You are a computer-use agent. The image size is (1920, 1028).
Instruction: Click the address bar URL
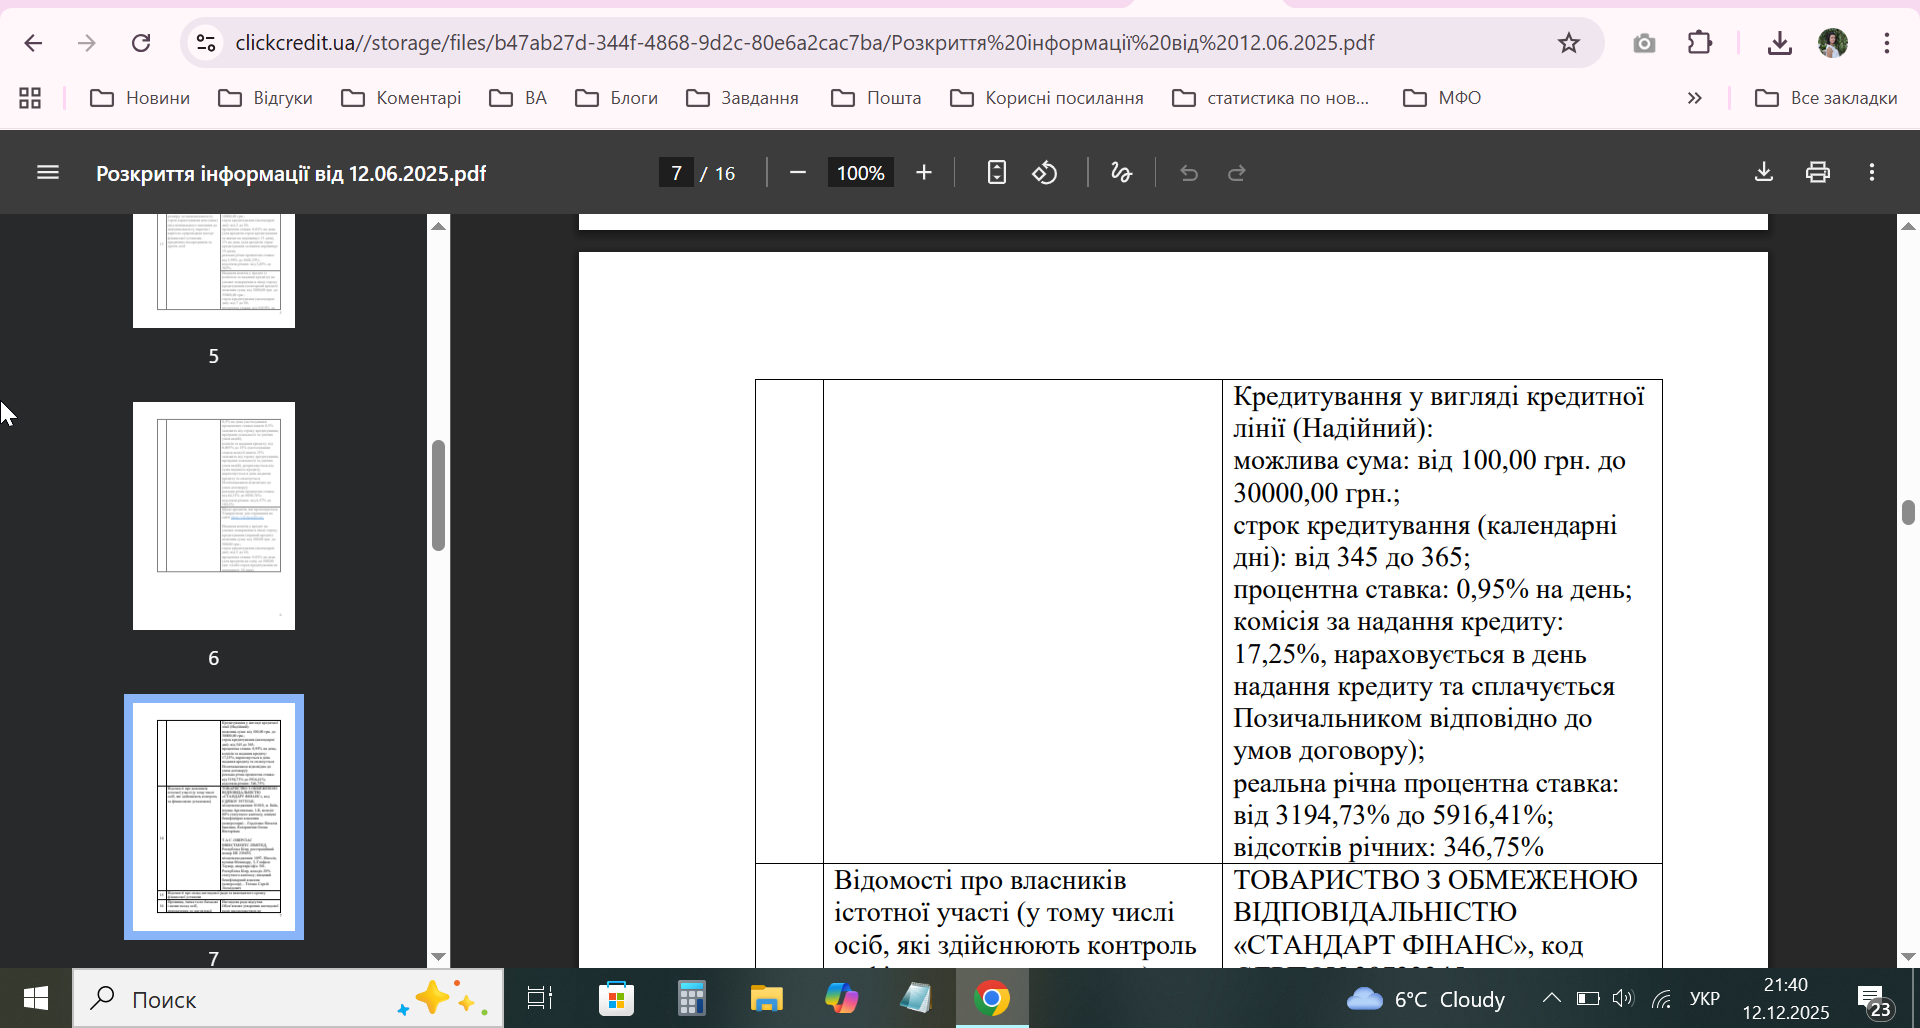click(805, 43)
